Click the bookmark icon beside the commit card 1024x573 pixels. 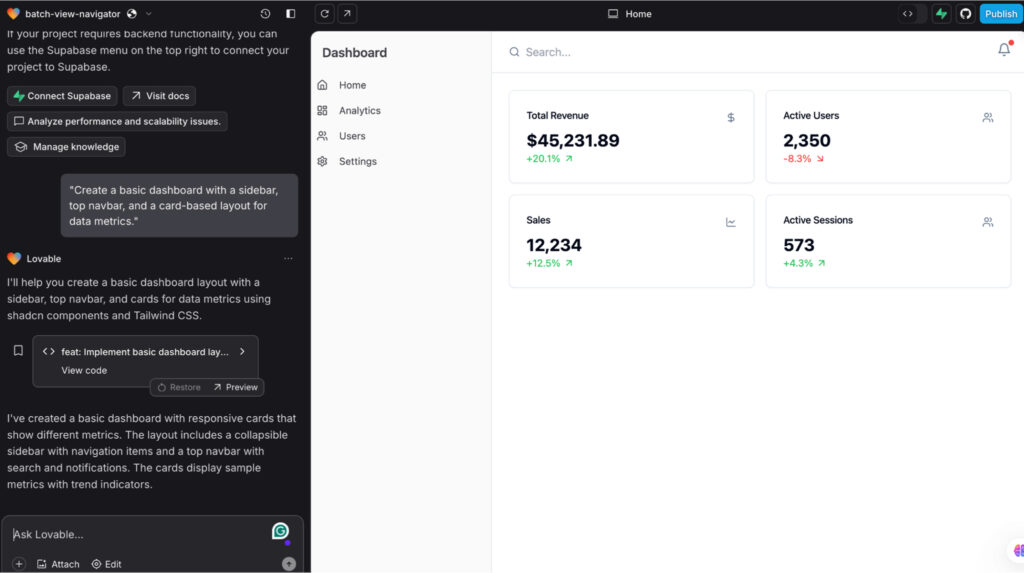(x=18, y=351)
